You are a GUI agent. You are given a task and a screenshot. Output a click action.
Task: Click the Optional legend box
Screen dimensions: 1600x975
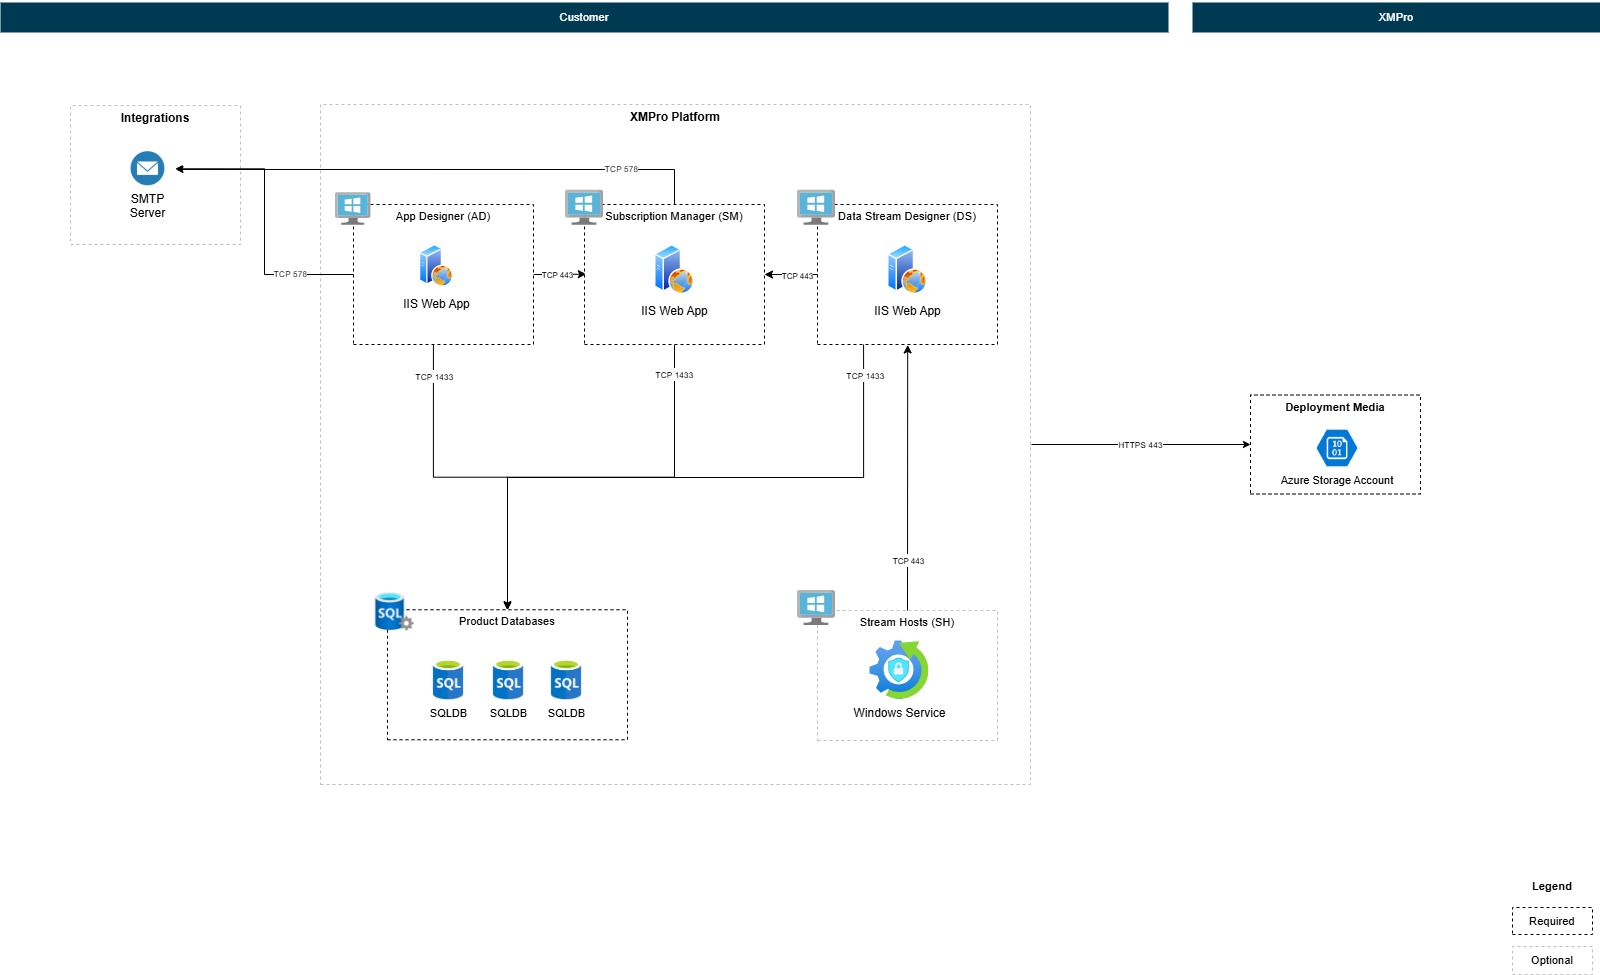(1552, 959)
